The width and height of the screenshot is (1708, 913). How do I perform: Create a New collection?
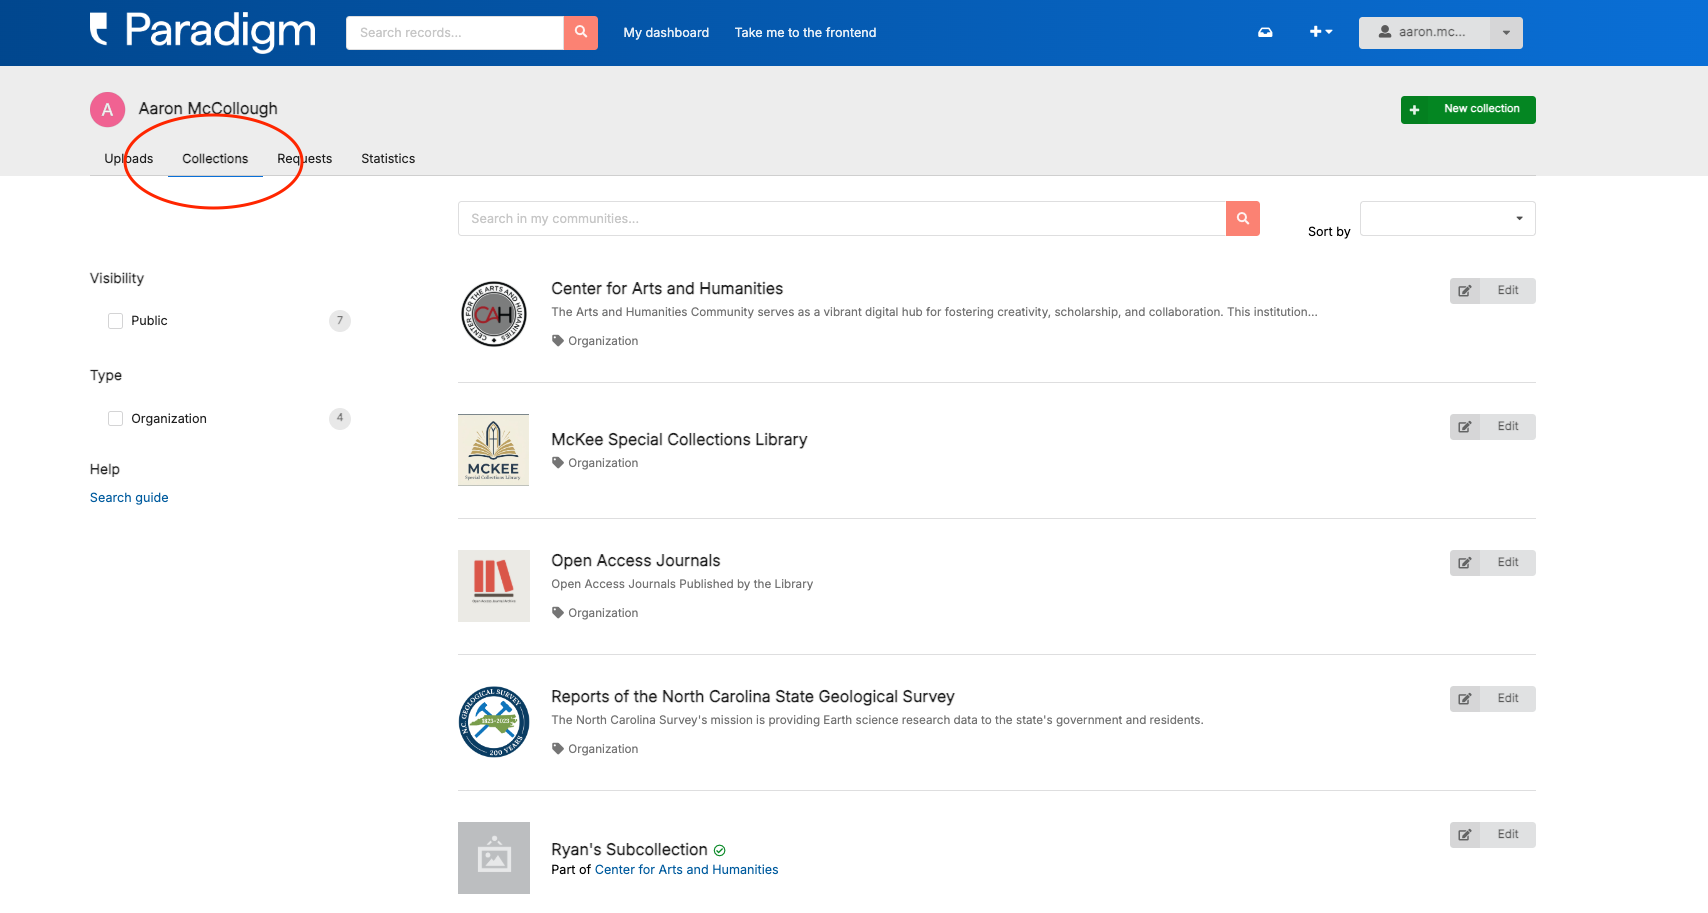point(1468,110)
